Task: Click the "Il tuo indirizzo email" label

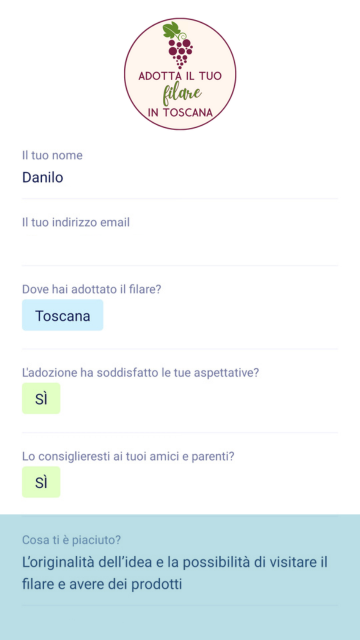Action: tap(76, 222)
